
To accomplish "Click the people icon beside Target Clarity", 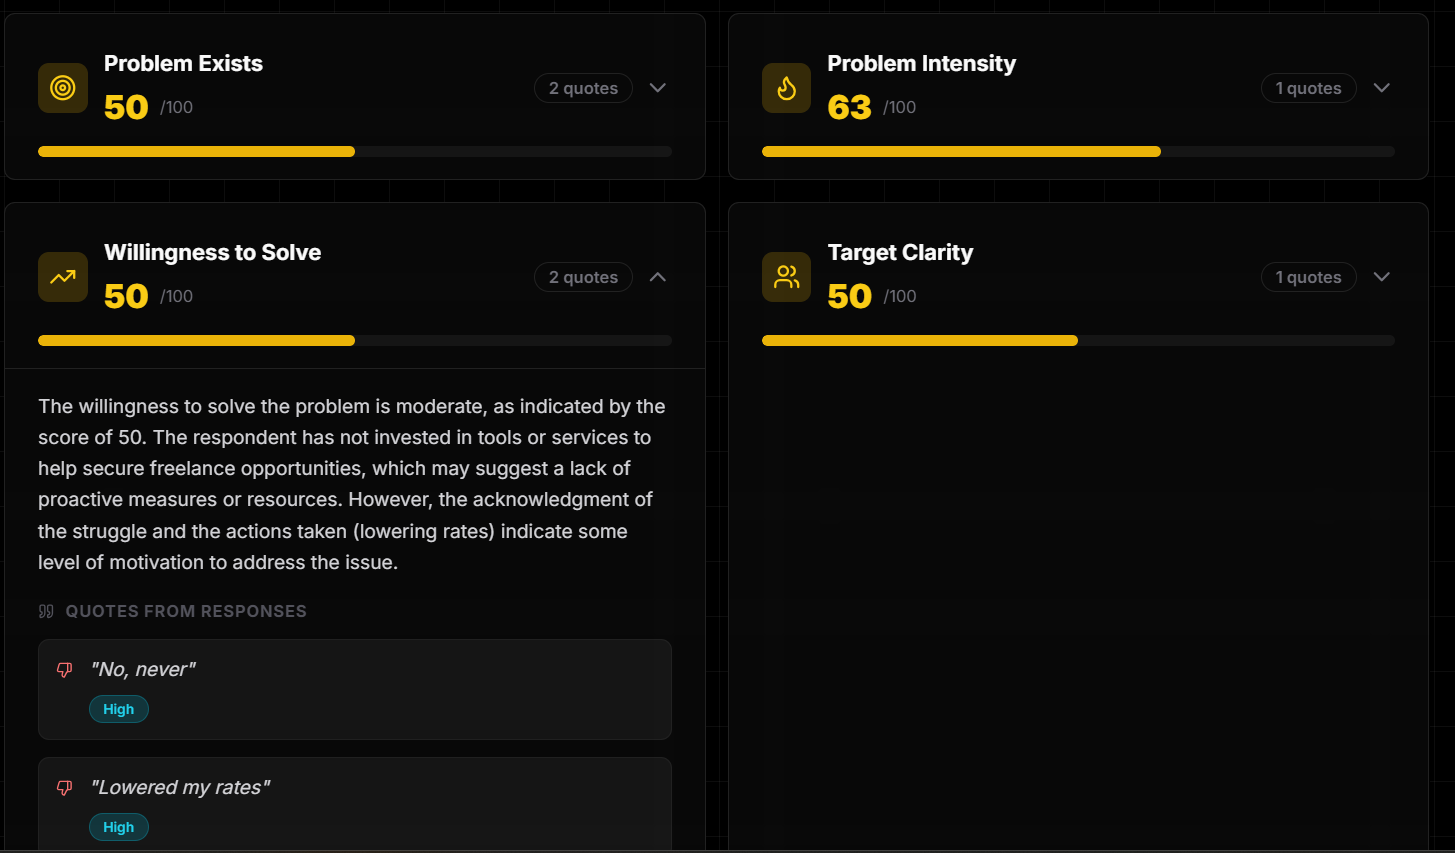I will (787, 277).
